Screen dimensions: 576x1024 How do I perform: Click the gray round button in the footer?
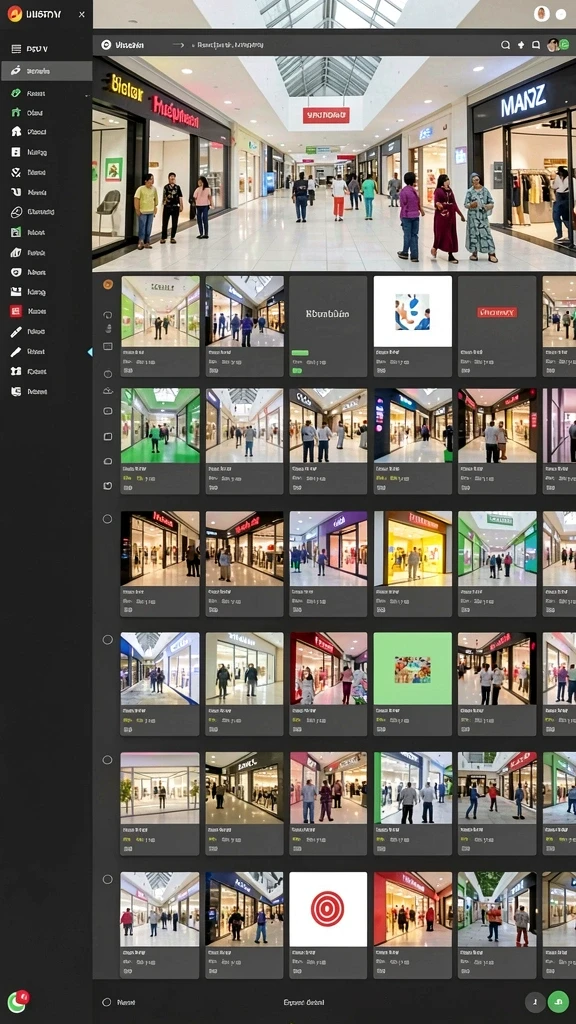pyautogui.click(x=536, y=1001)
